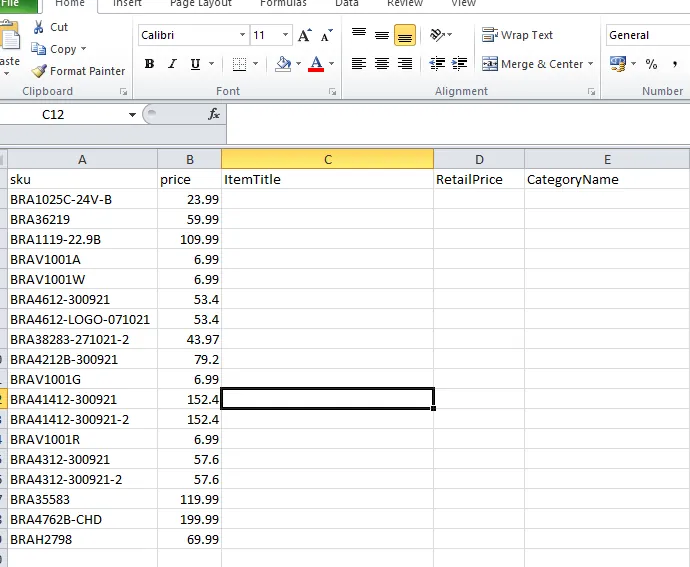Select the ItemTitle header cell
Image resolution: width=690 pixels, height=567 pixels.
[327, 179]
